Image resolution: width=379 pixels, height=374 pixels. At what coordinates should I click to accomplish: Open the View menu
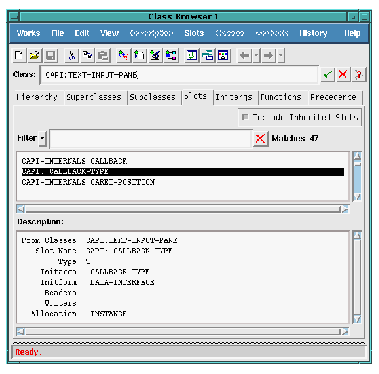click(x=109, y=33)
